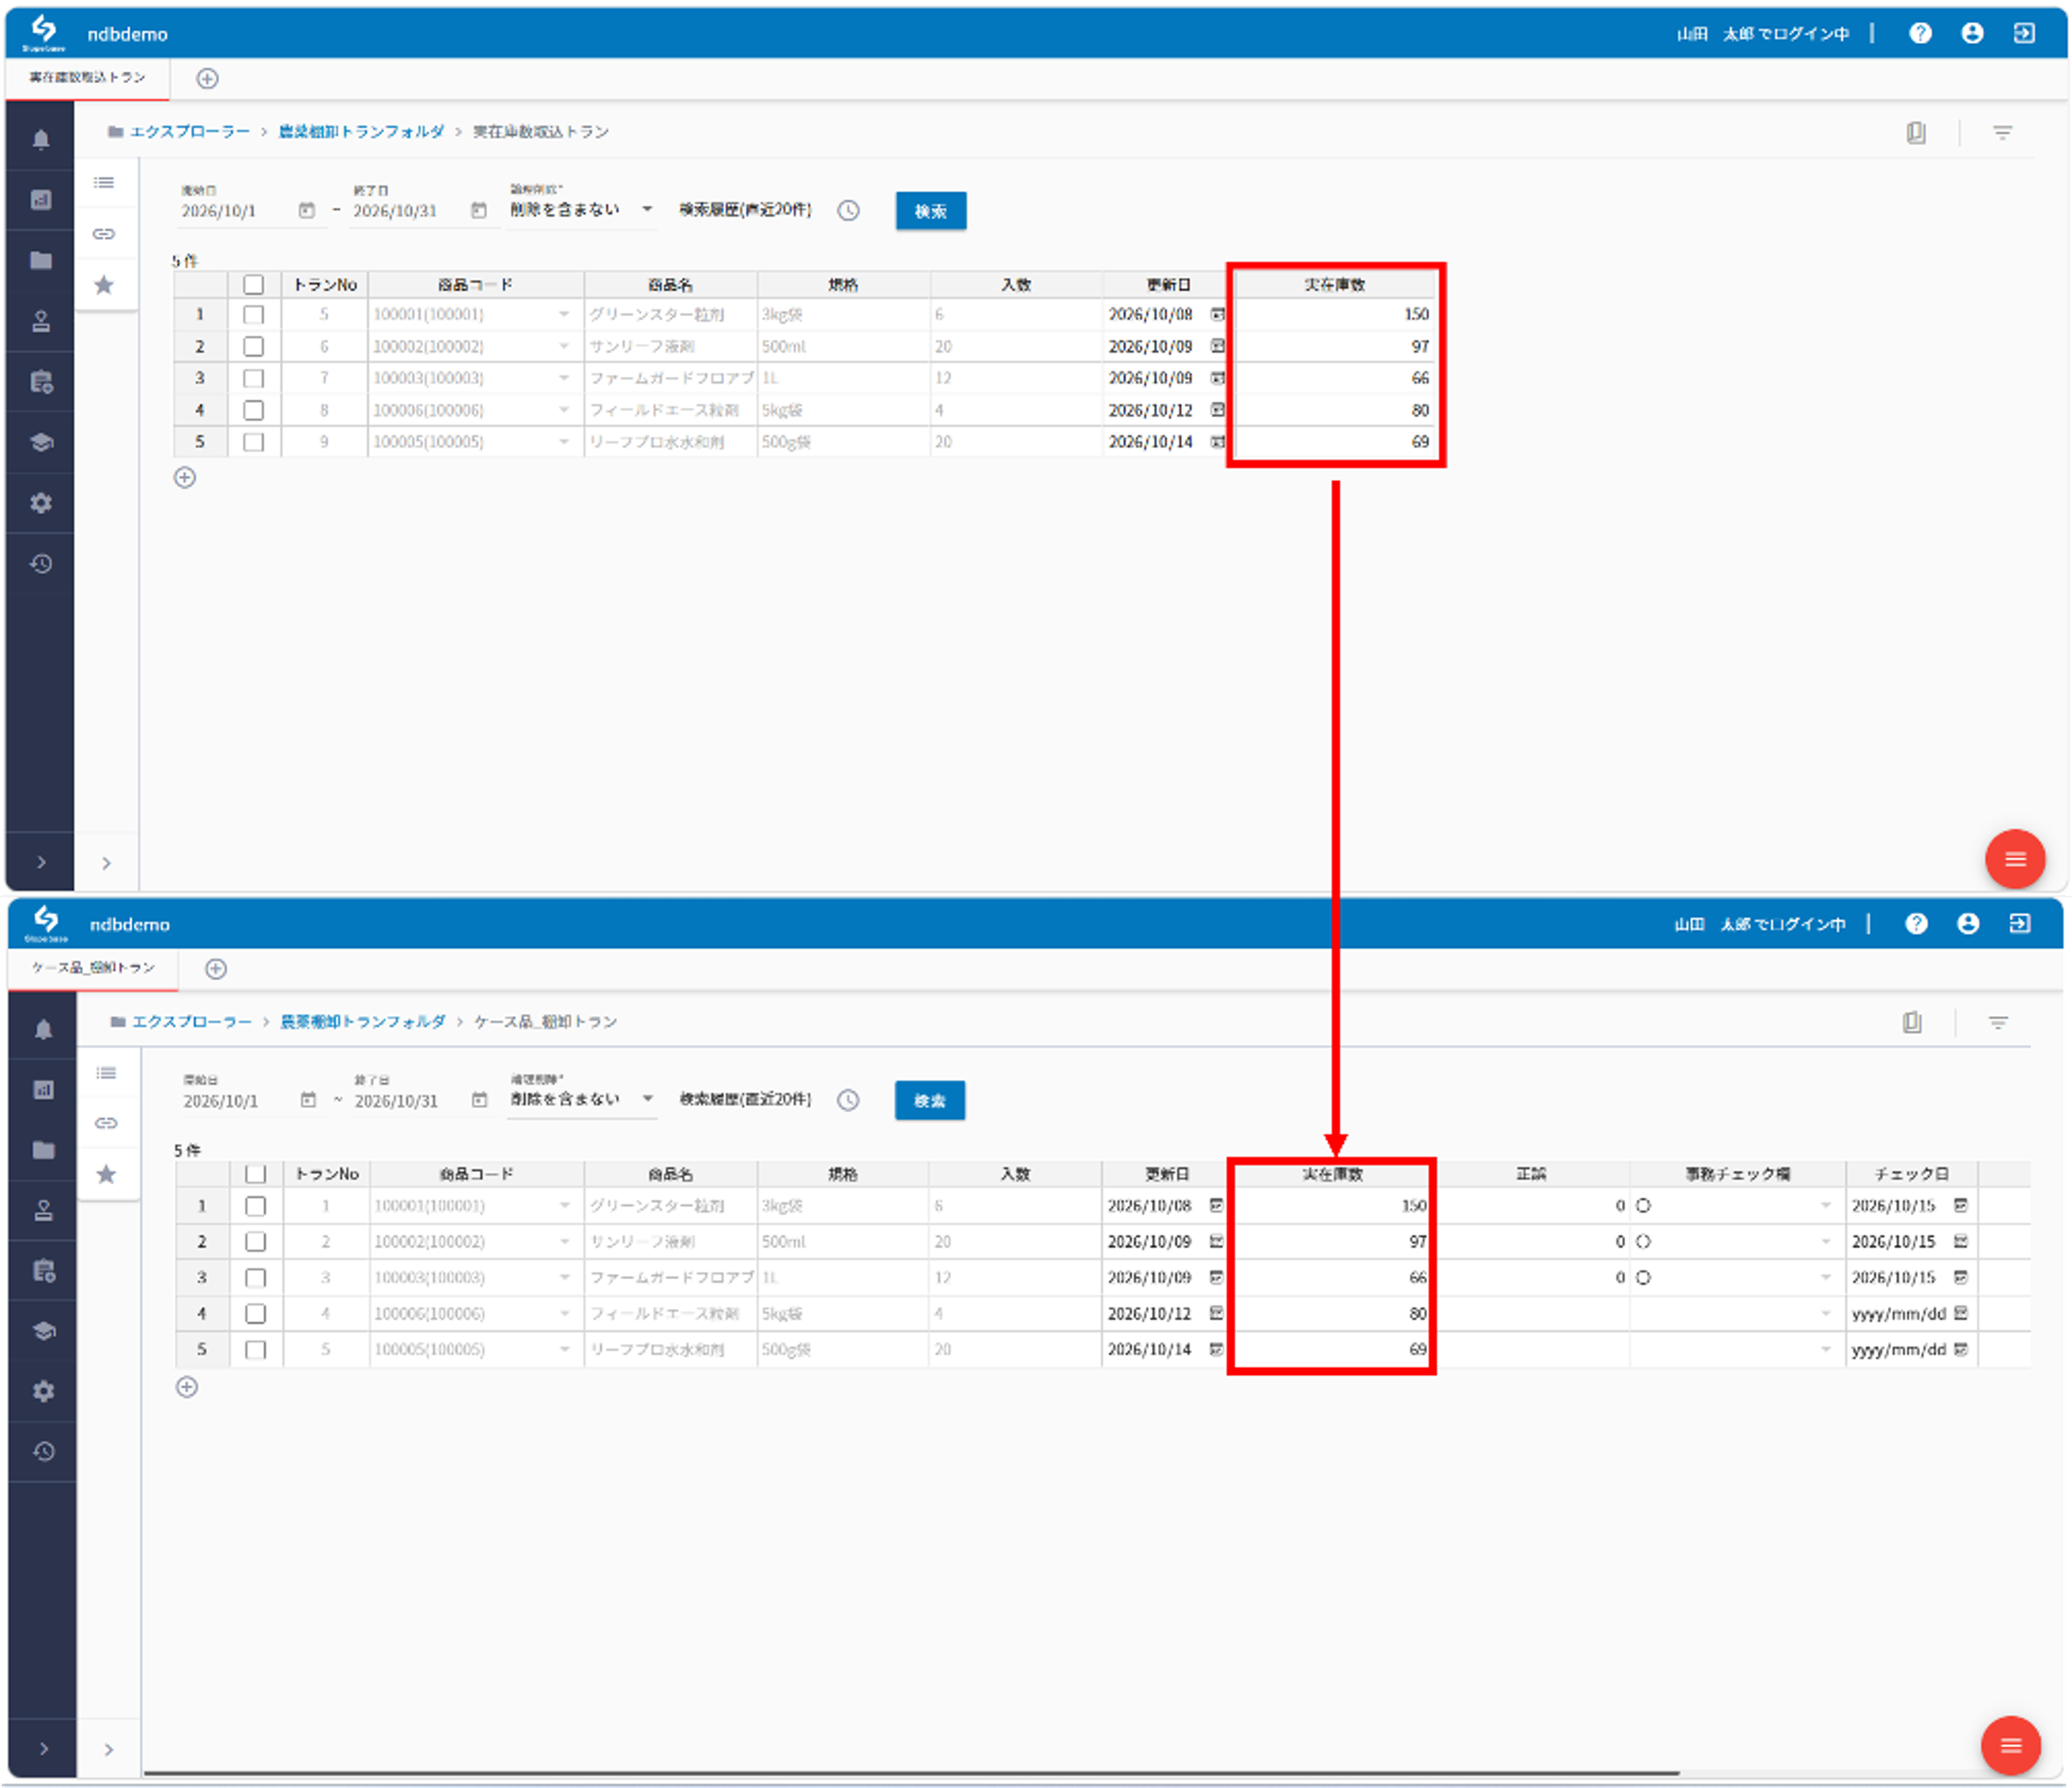2072x1788 pixels.
Task: Add new row plus icon in top window
Action: [185, 478]
